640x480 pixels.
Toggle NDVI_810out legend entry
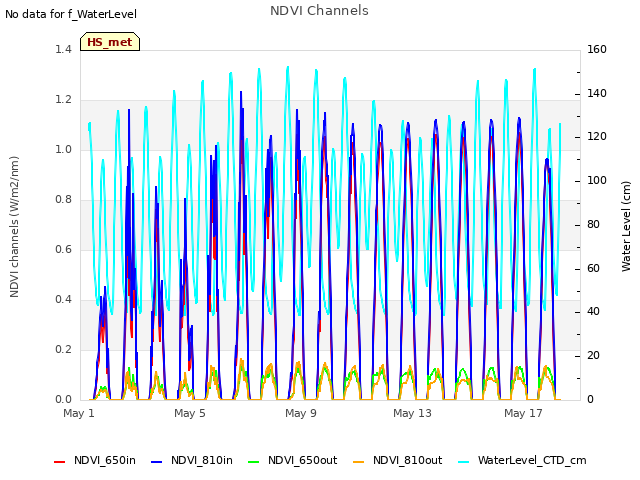click(398, 460)
